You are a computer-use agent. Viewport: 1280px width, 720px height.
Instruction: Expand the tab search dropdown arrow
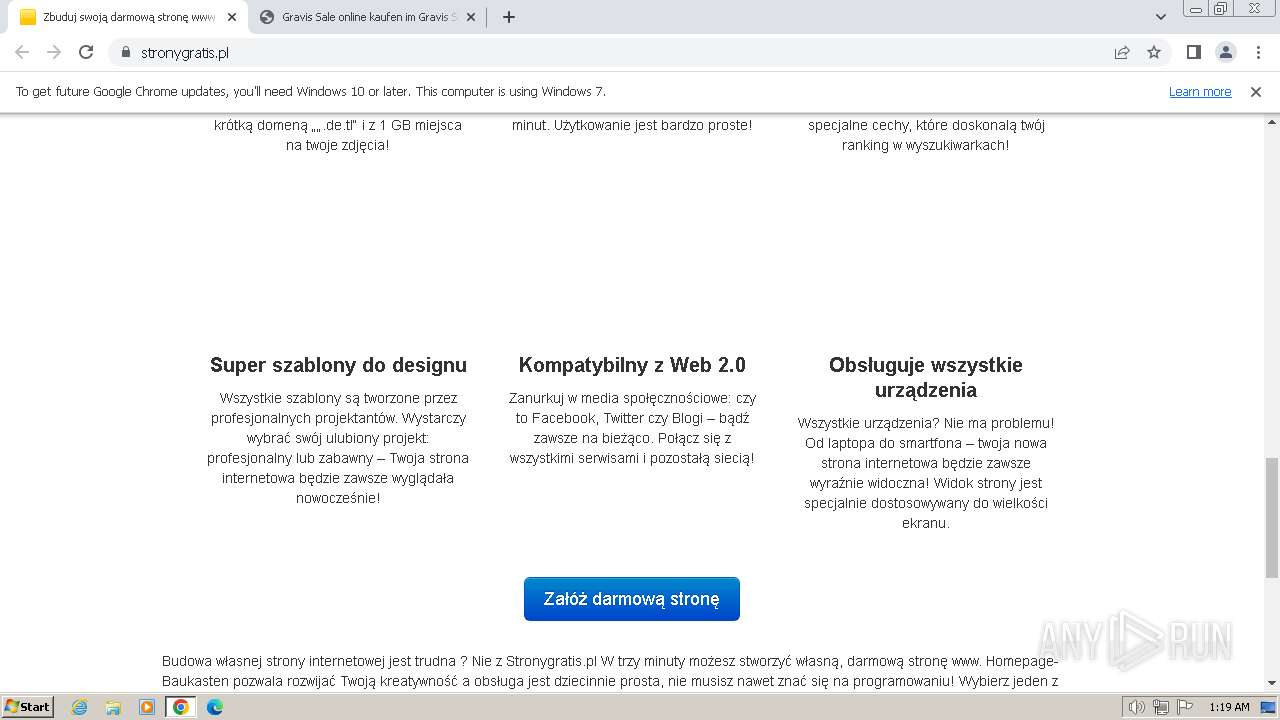(x=1161, y=17)
